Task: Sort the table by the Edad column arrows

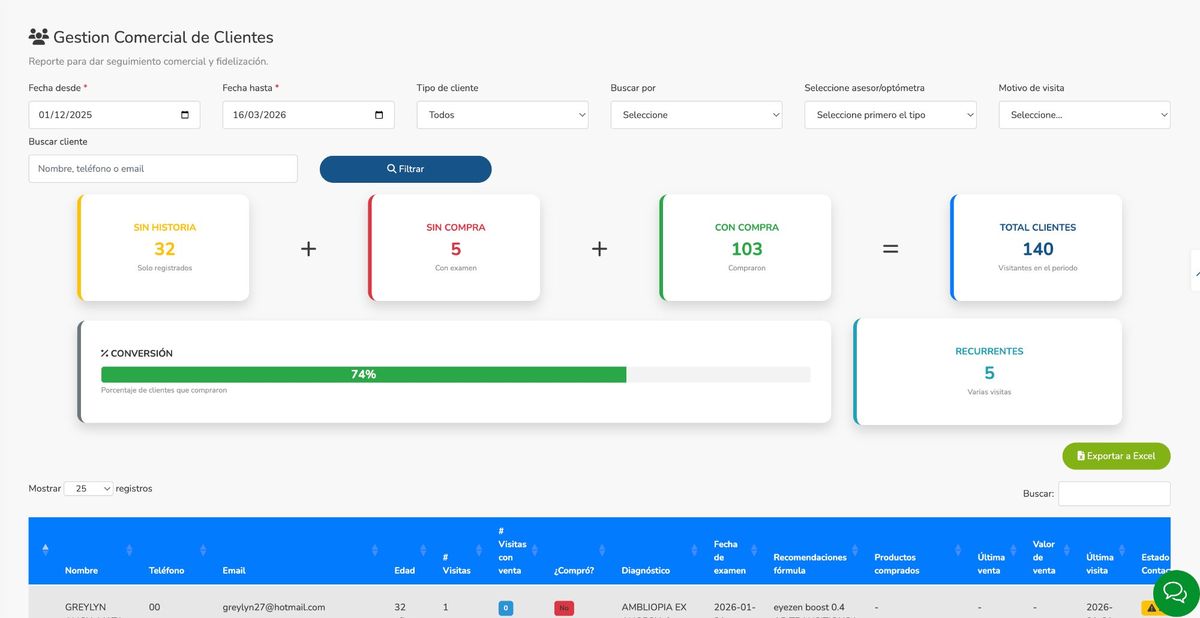Action: pyautogui.click(x=421, y=550)
